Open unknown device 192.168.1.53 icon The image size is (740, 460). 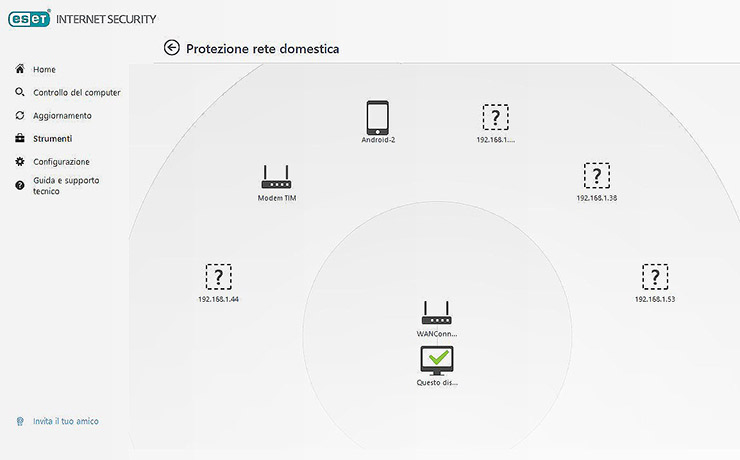point(655,276)
